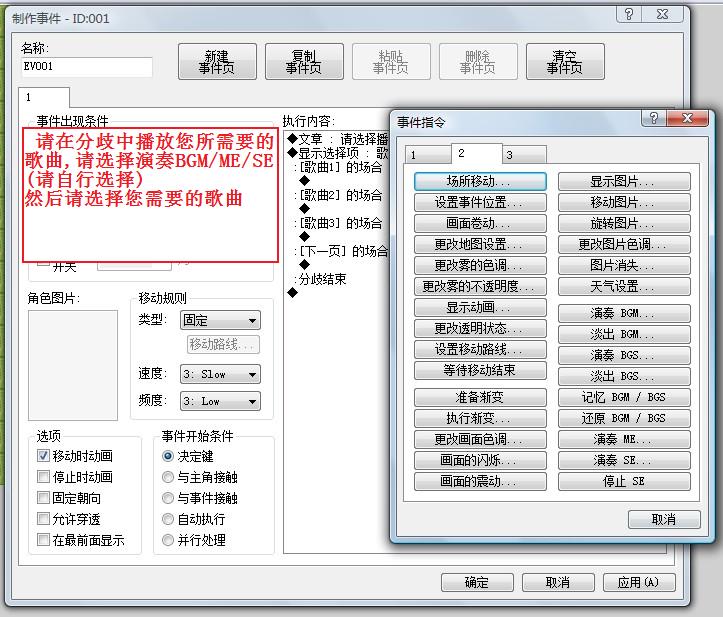Click 天气设置 command button
This screenshot has height=617, width=723.
[624, 286]
